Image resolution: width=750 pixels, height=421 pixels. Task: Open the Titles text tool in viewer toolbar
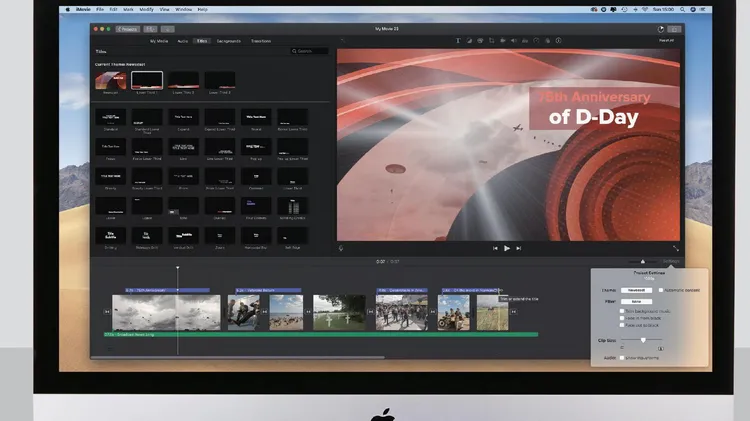[x=458, y=41]
